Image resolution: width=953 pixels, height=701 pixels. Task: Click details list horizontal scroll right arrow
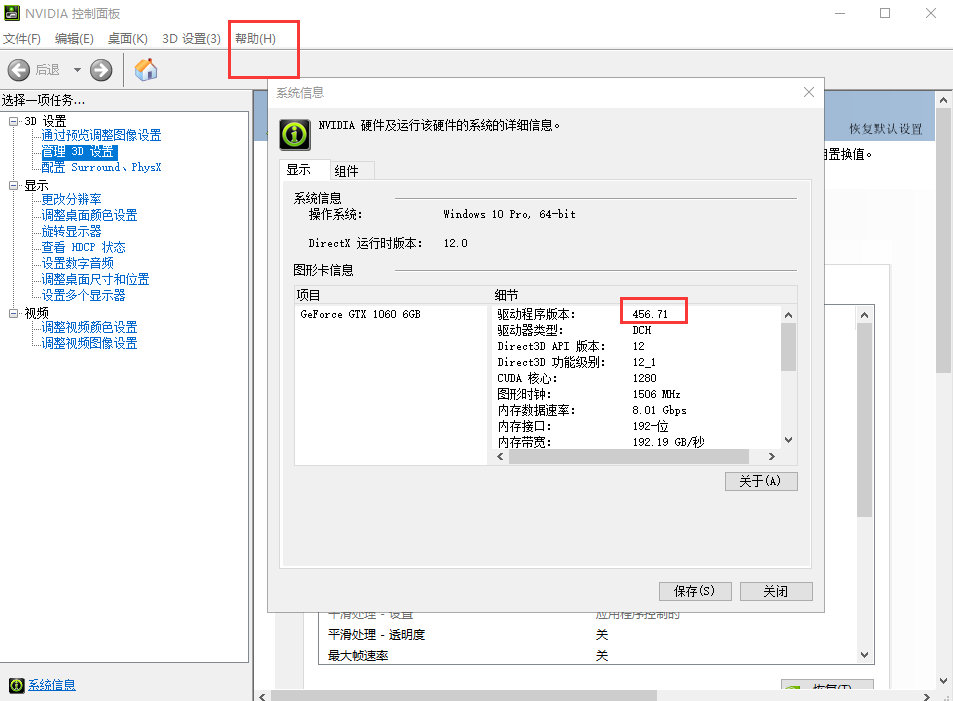click(772, 457)
